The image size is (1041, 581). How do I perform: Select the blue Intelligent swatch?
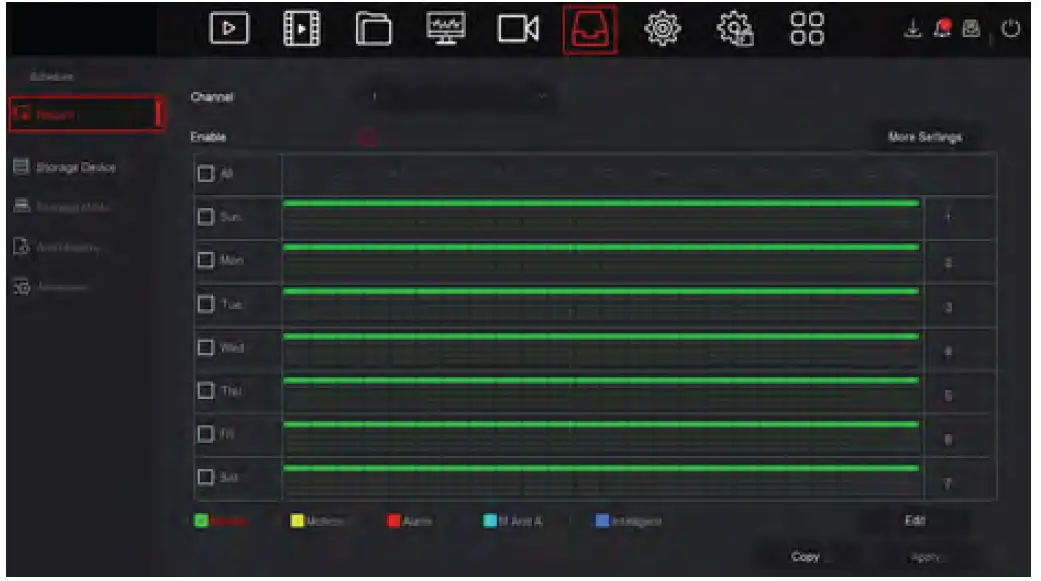[602, 521]
